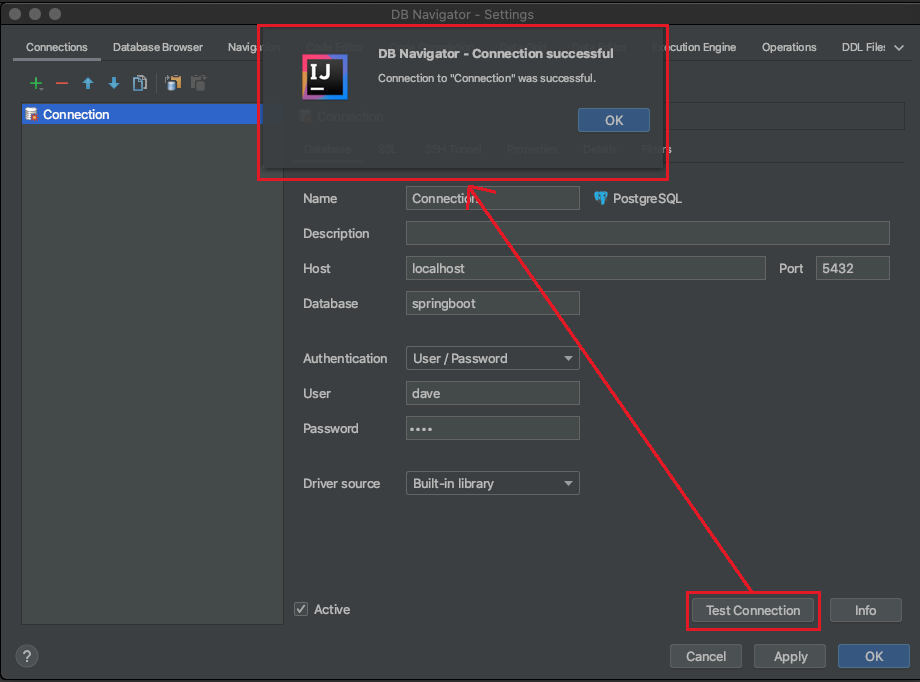920x682 pixels.
Task: Switch to the Connections tab
Action: tap(57, 47)
